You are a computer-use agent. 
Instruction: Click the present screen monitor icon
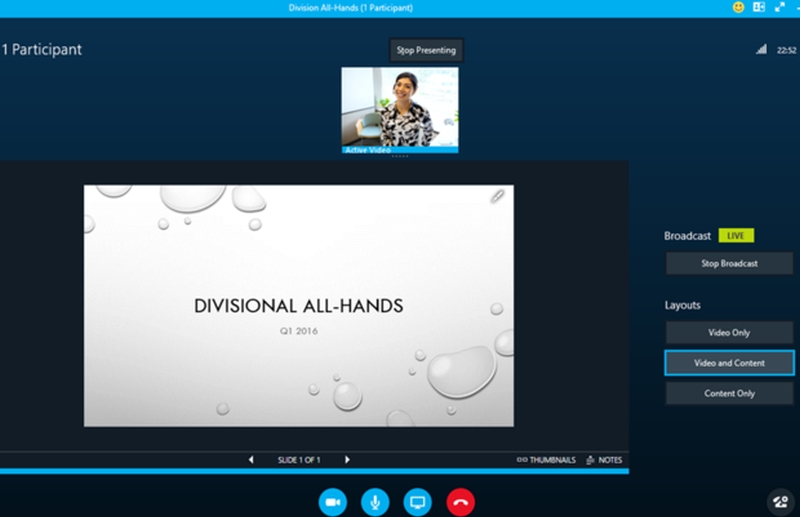[x=418, y=501]
